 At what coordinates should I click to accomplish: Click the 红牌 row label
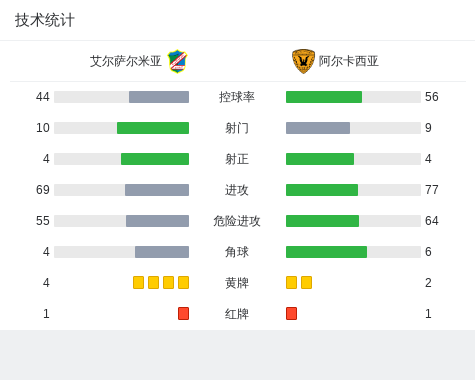tap(237, 314)
